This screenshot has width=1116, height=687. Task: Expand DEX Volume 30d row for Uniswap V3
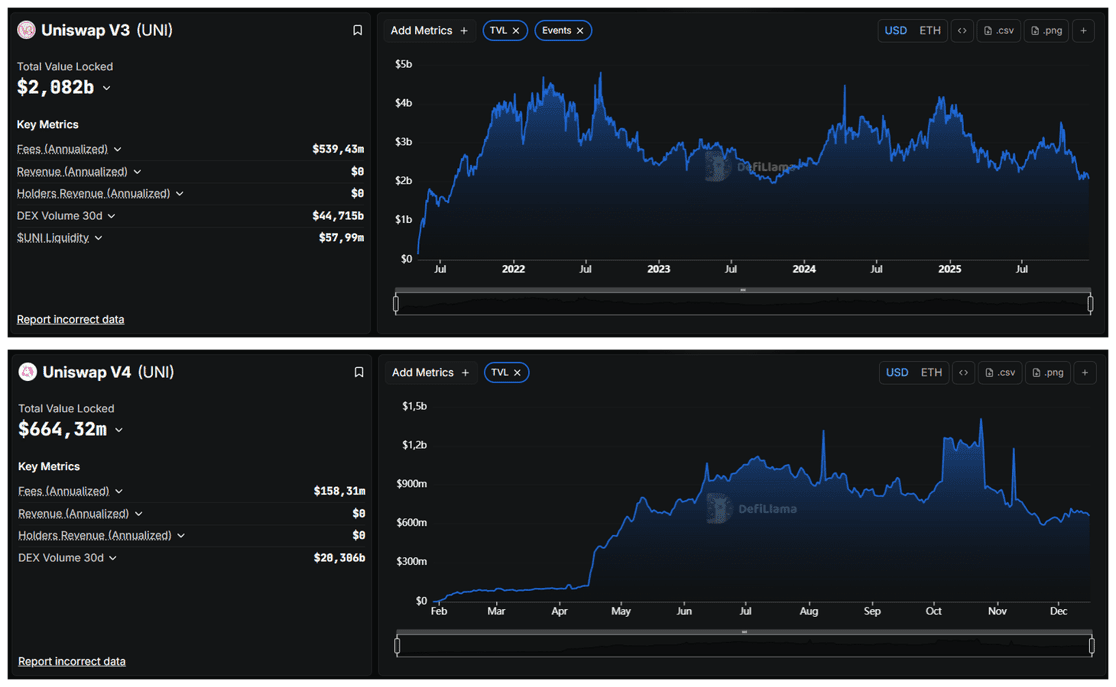click(x=111, y=216)
